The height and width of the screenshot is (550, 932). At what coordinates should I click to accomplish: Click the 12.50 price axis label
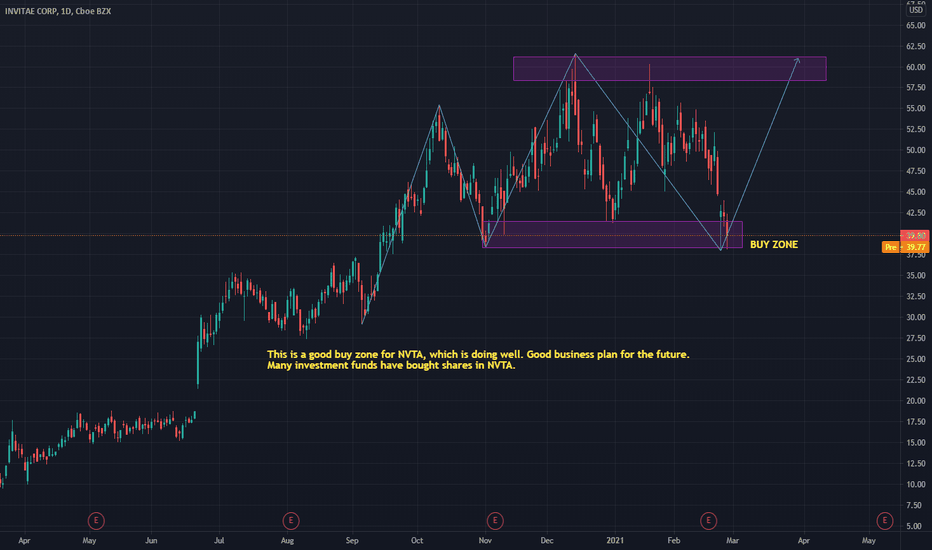point(915,463)
